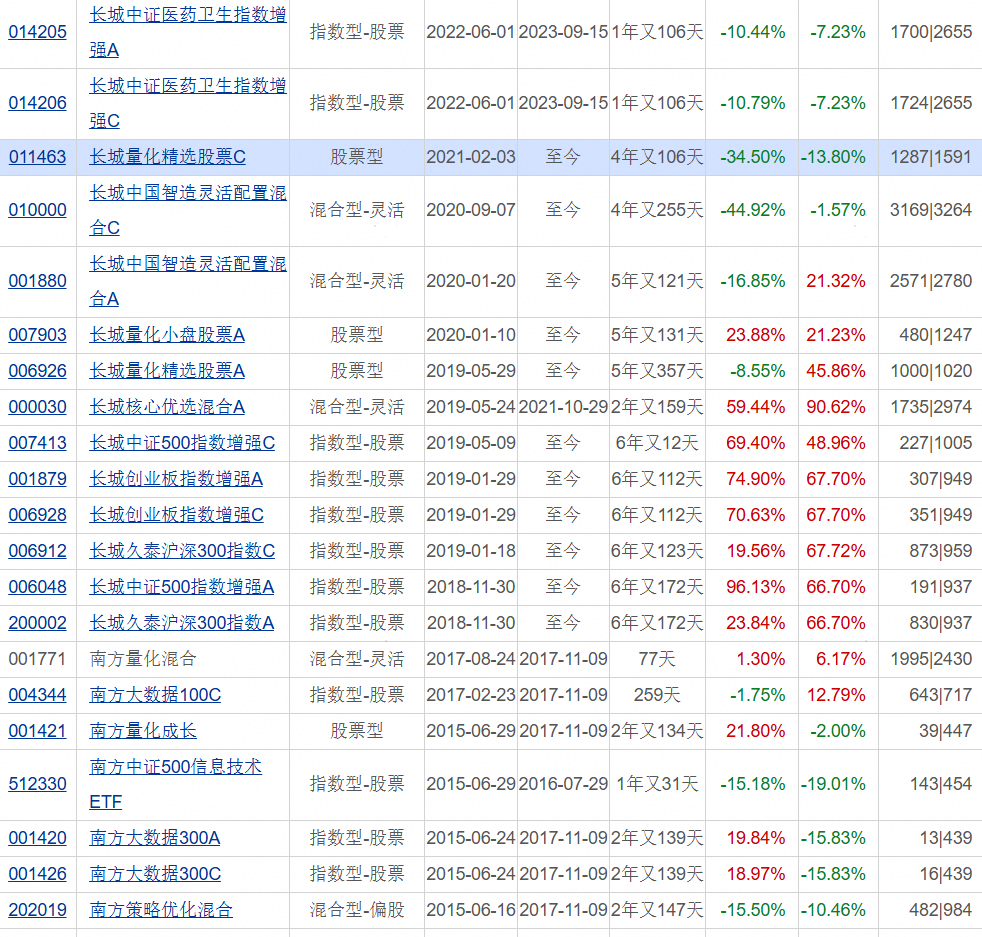
Task: Click the 长城中证500指数增强C fund name
Action: pyautogui.click(x=182, y=442)
